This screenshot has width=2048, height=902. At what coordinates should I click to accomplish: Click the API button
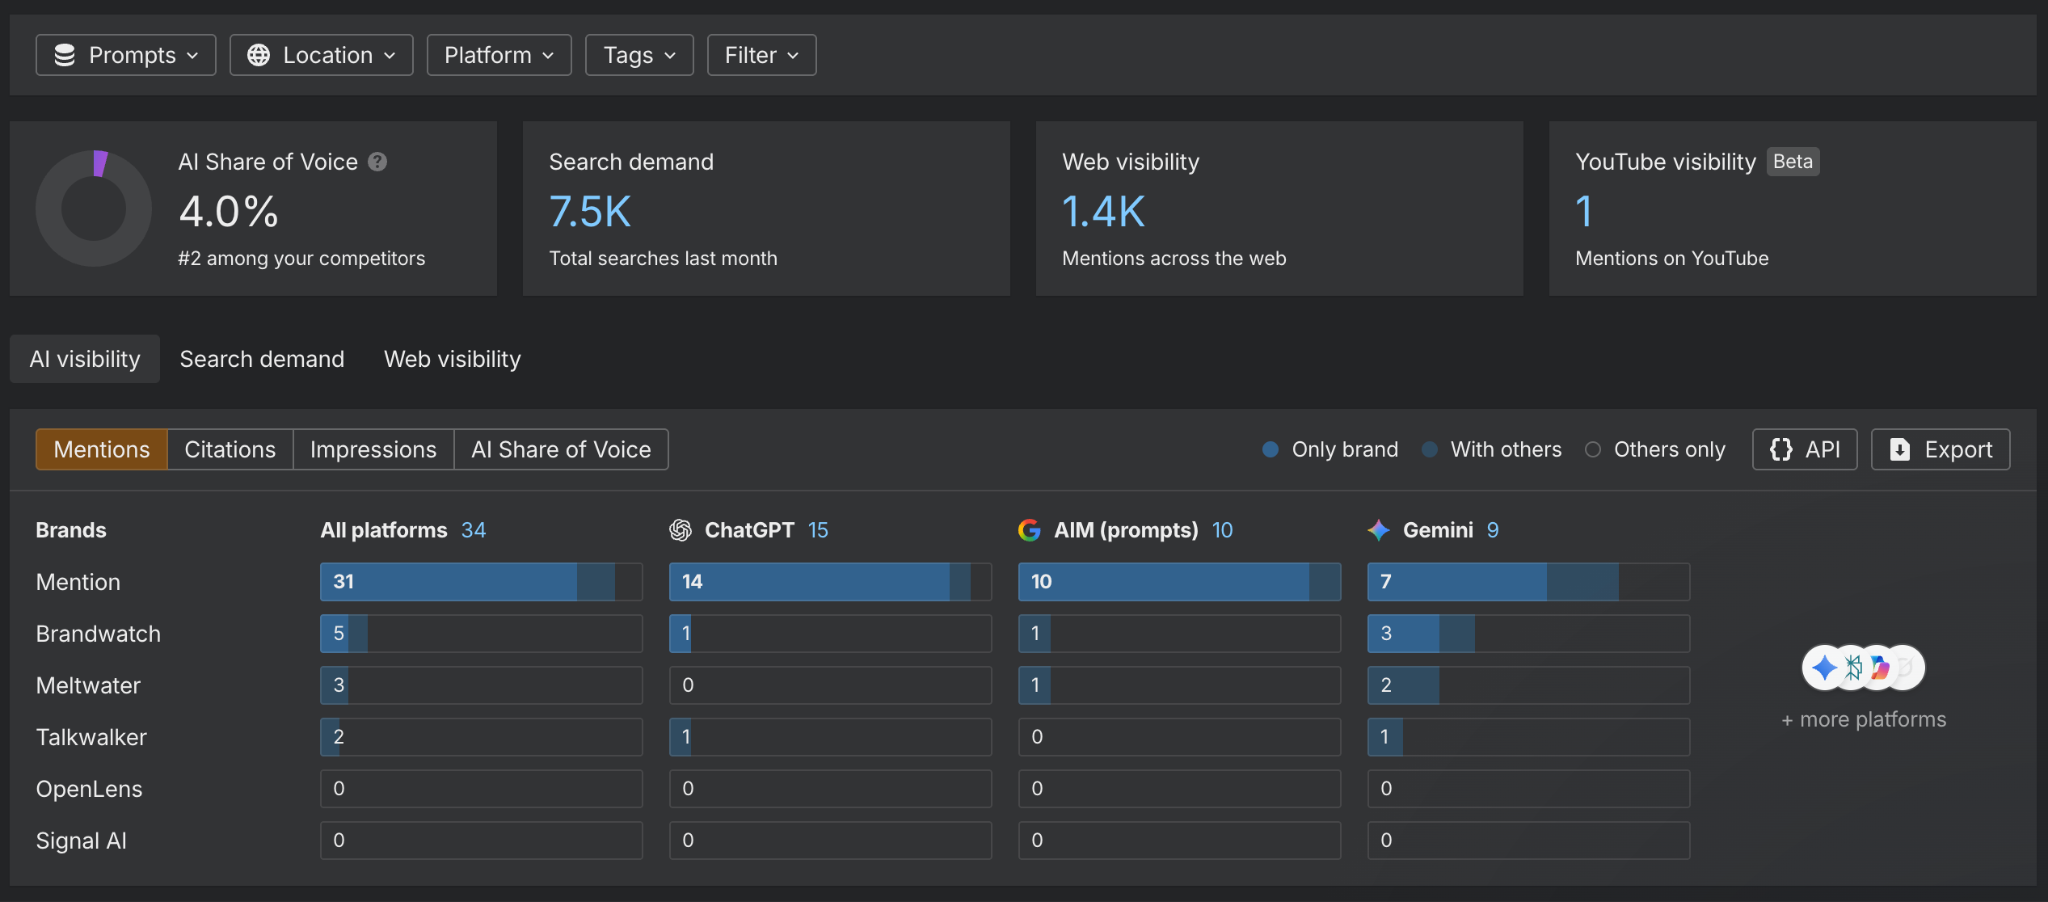(x=1805, y=449)
